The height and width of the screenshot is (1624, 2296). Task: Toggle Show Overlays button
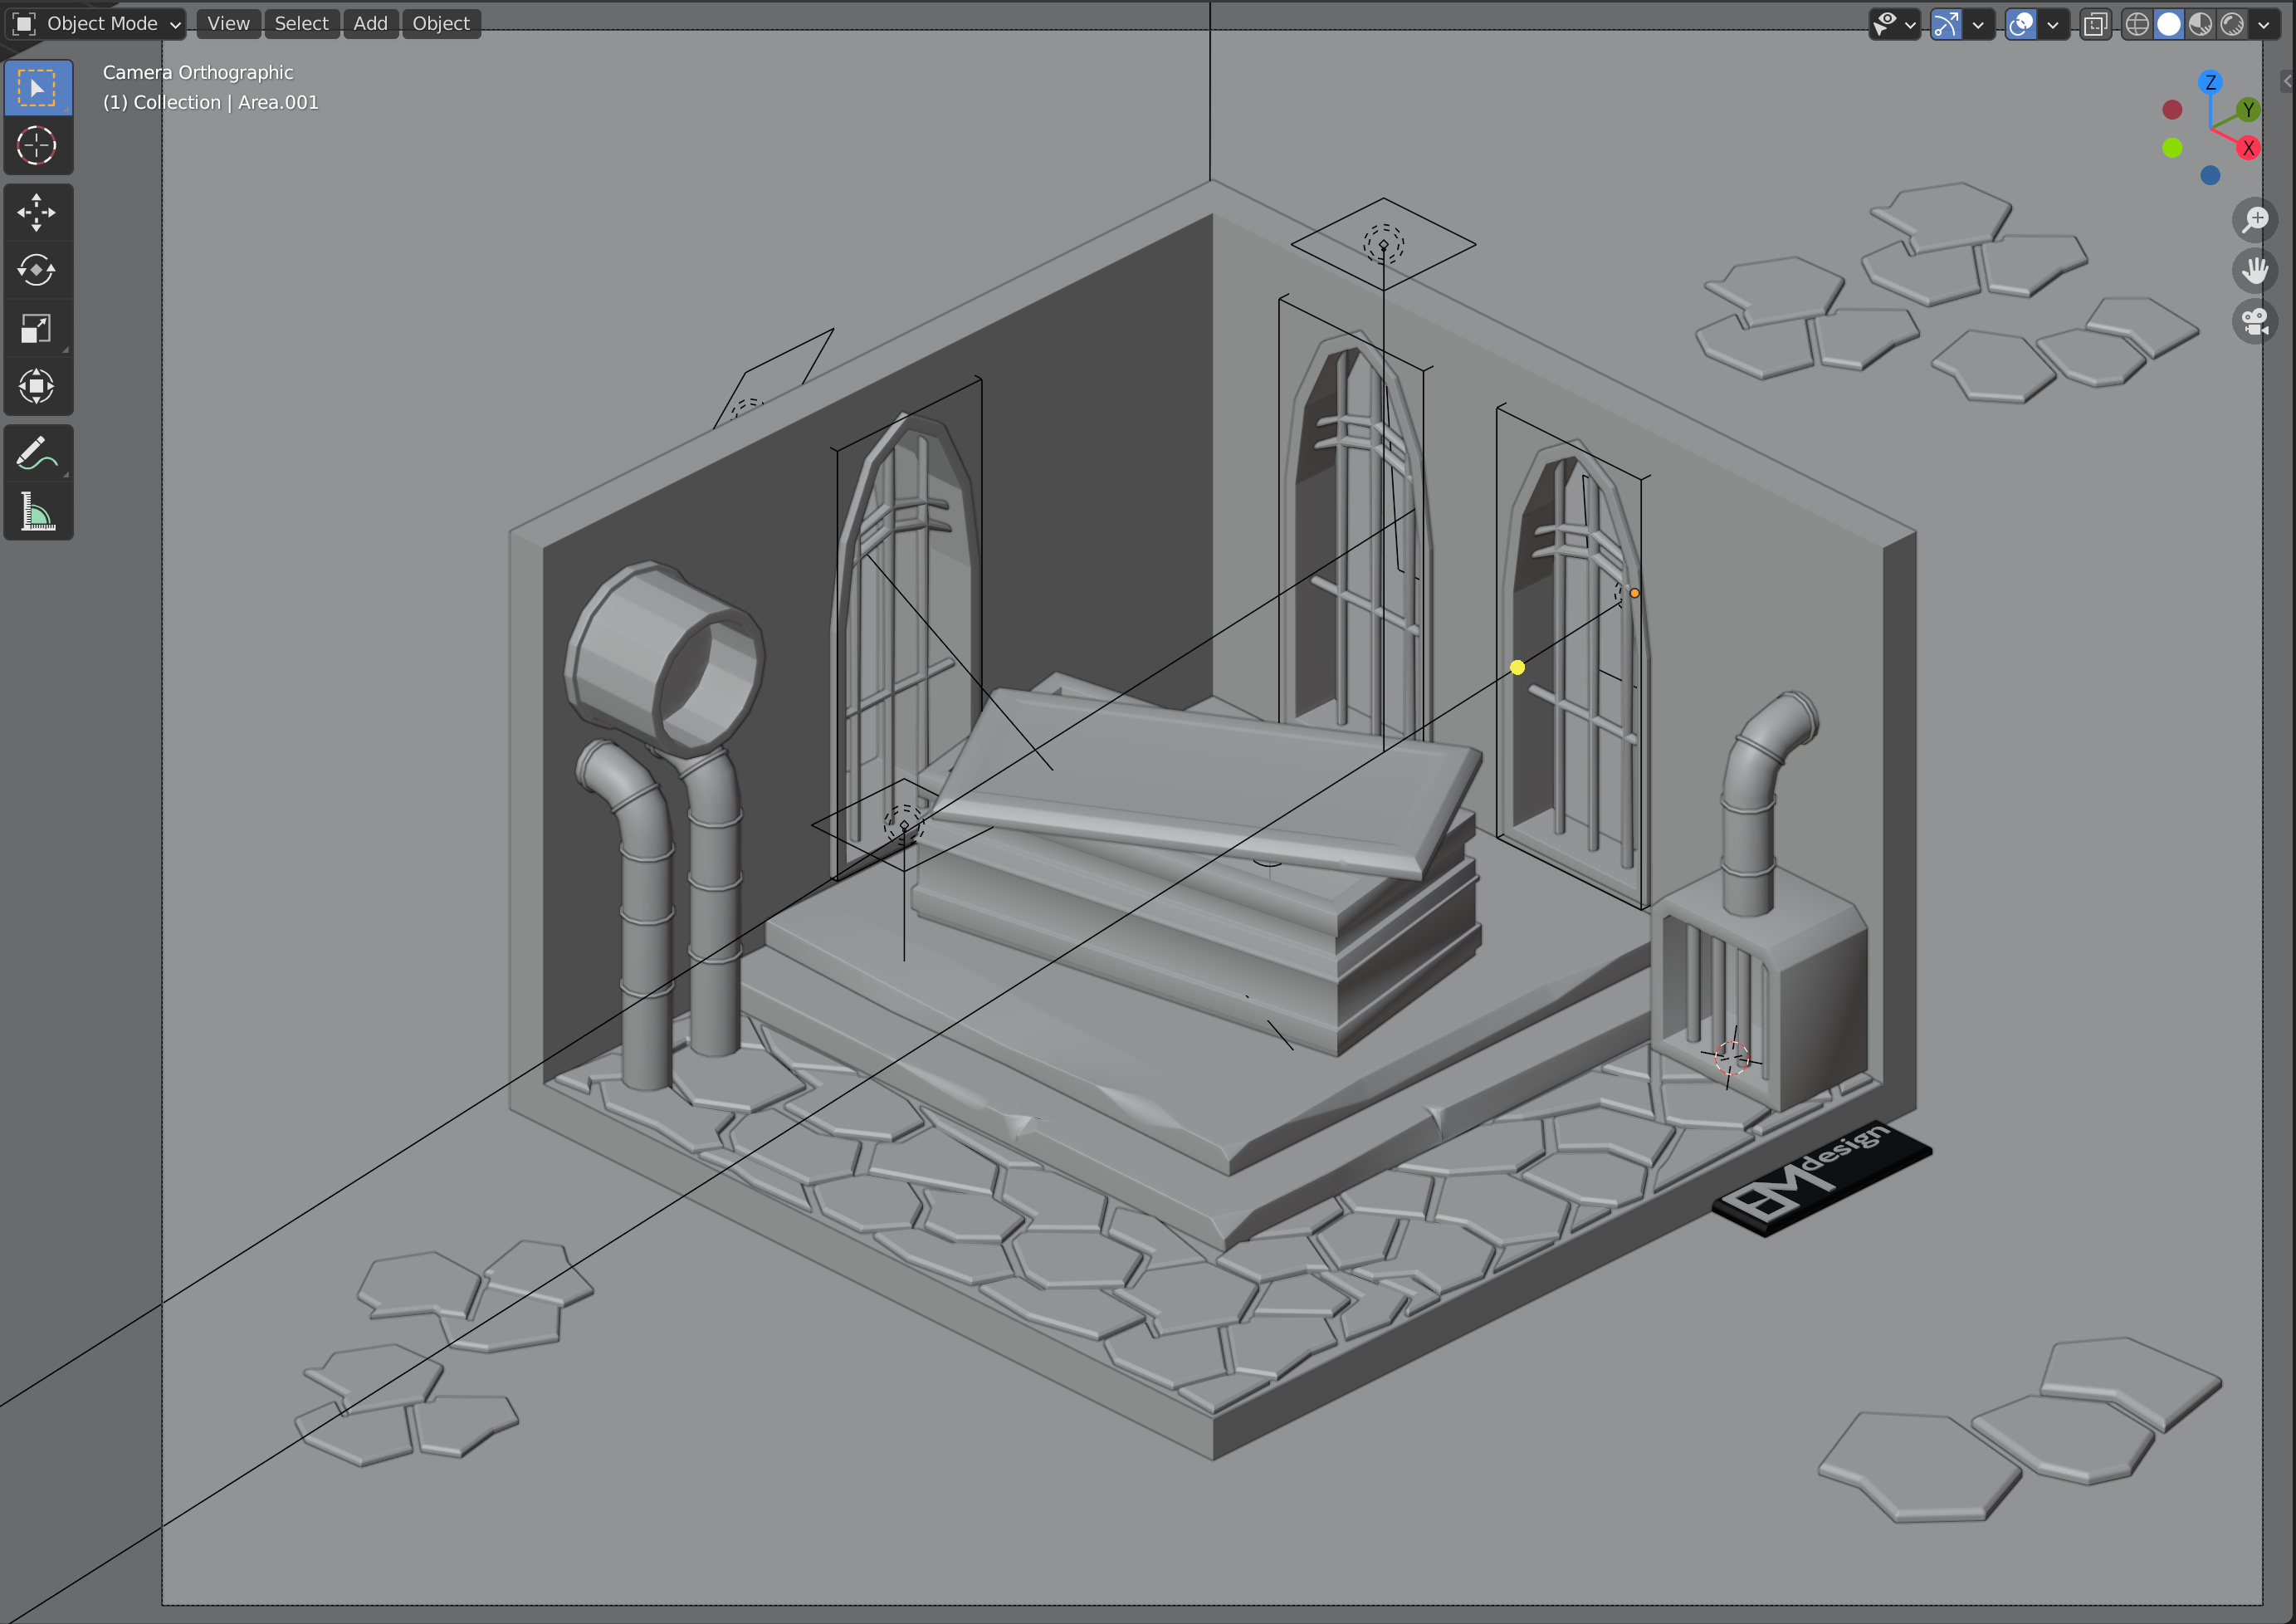tap(2021, 24)
